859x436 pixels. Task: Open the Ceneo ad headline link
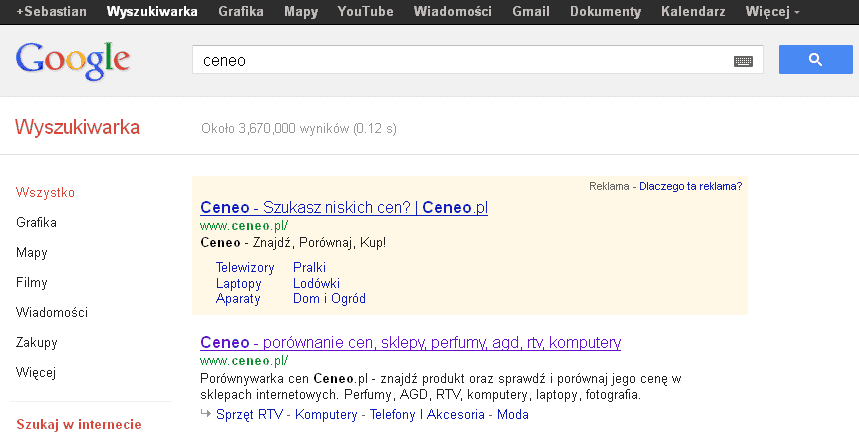pyautogui.click(x=343, y=208)
